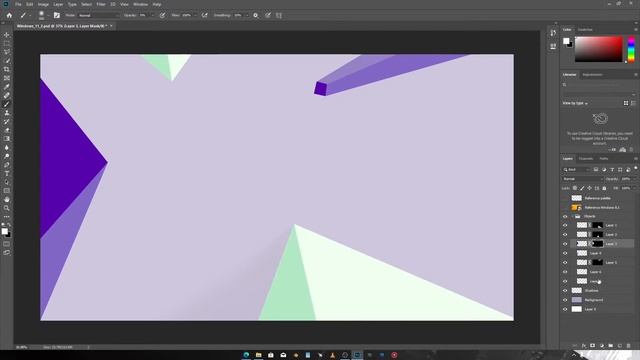
Task: Open the Image menu
Action: pos(43,4)
